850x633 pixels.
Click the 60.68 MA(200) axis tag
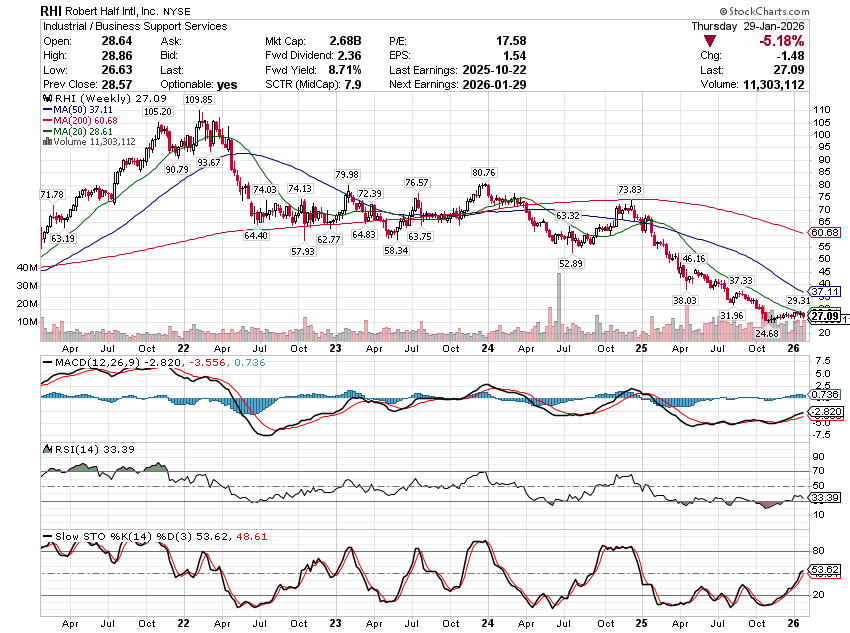pos(823,232)
